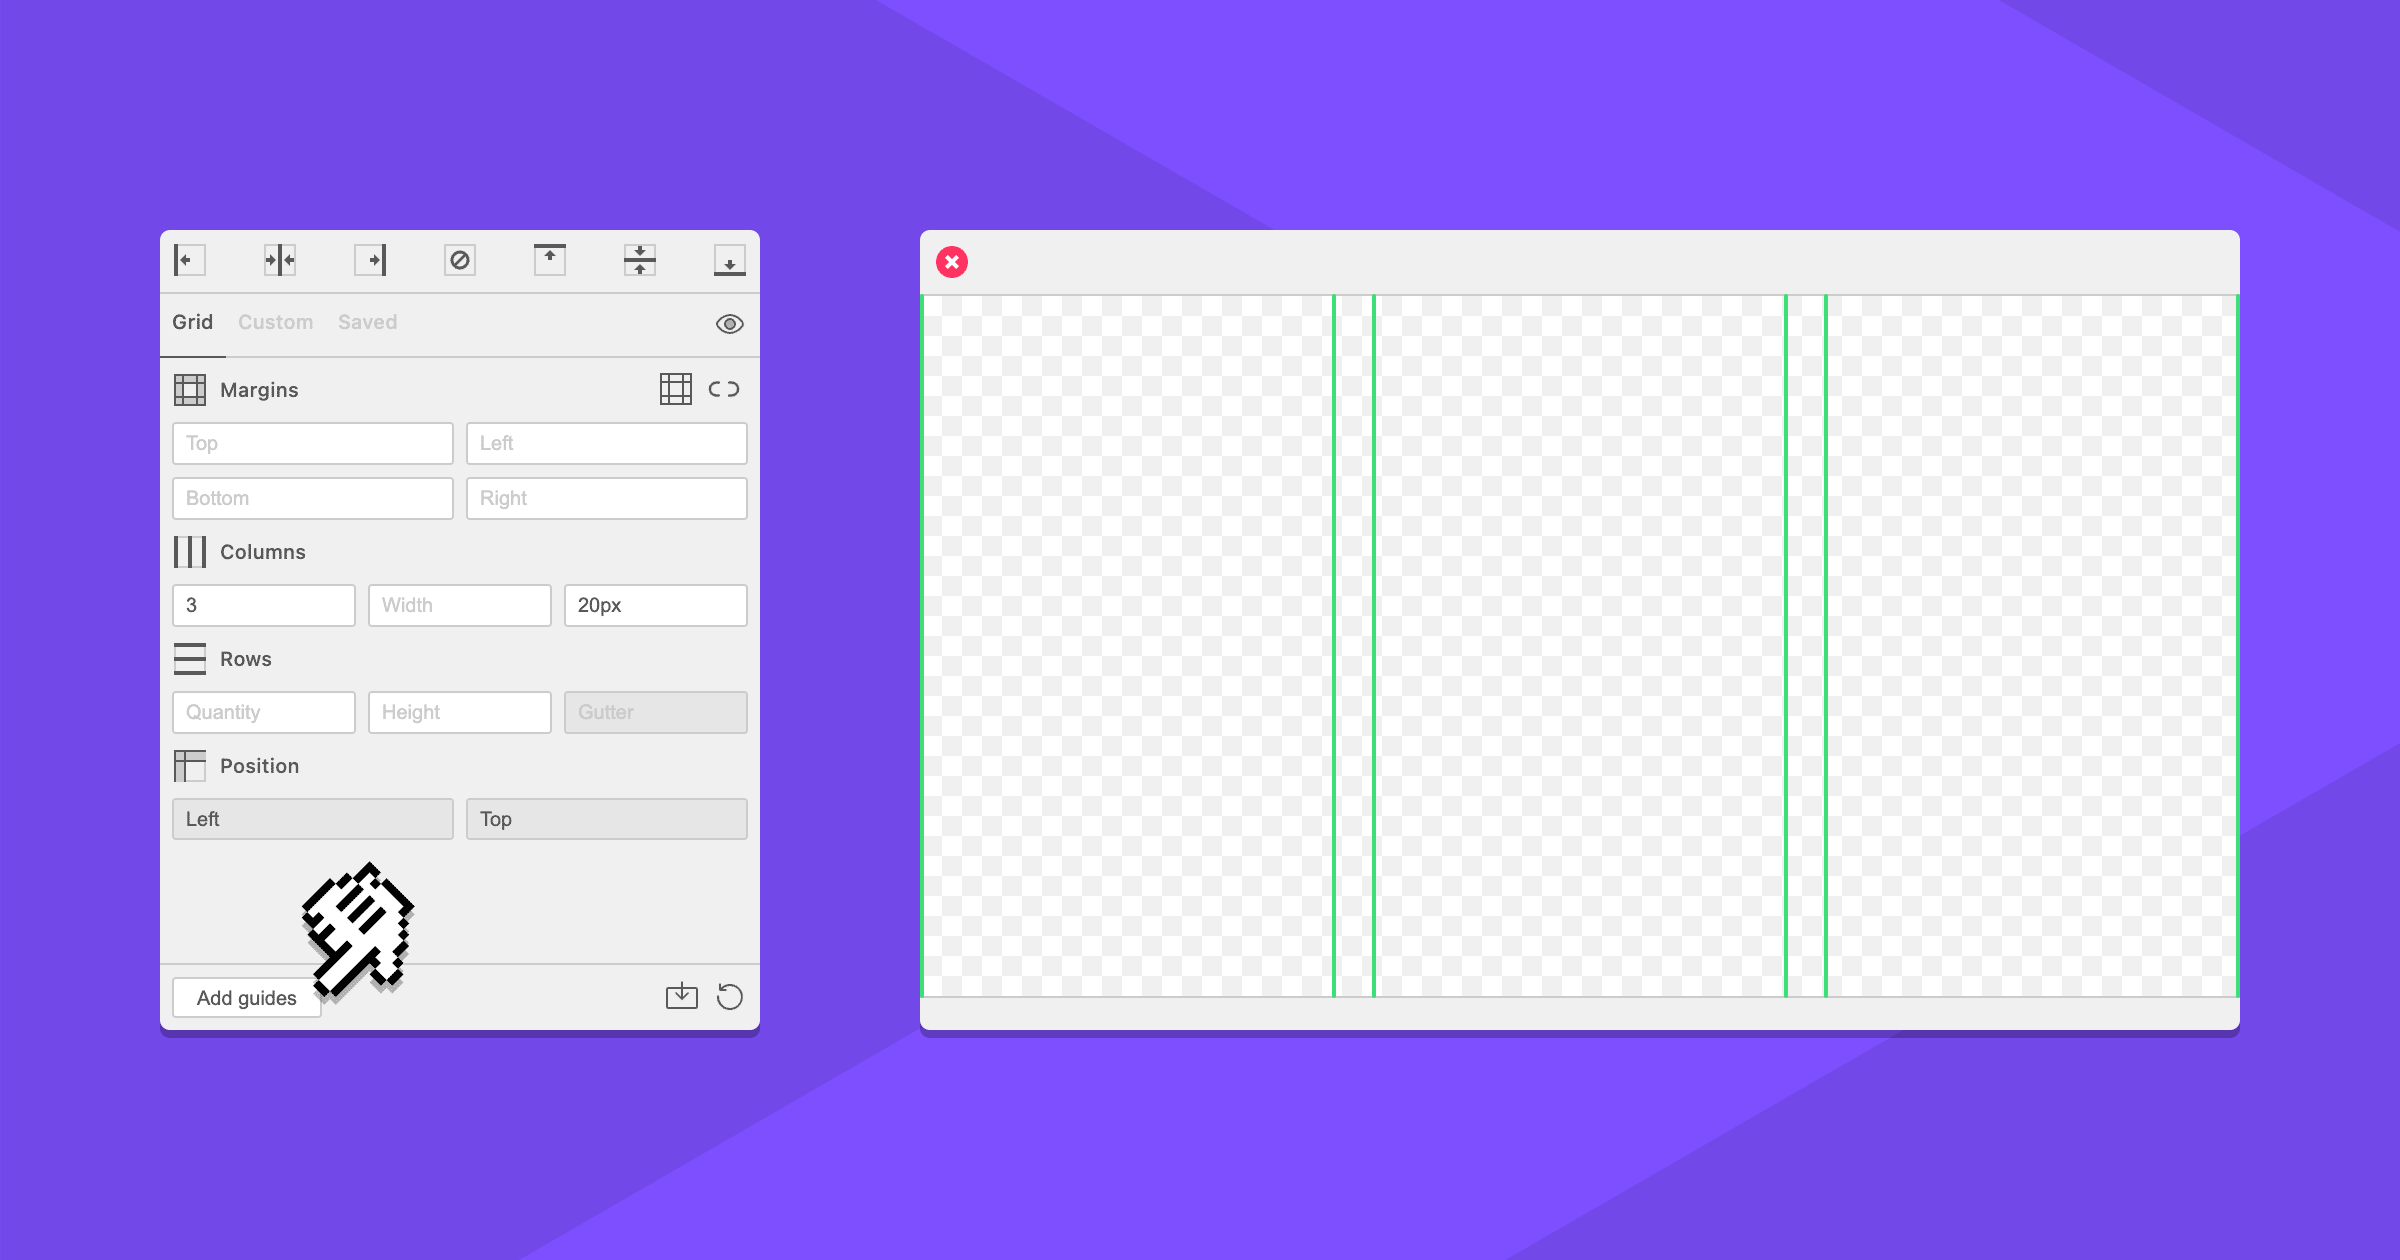Select the Grid tab
2400x1260 pixels.
[x=191, y=322]
